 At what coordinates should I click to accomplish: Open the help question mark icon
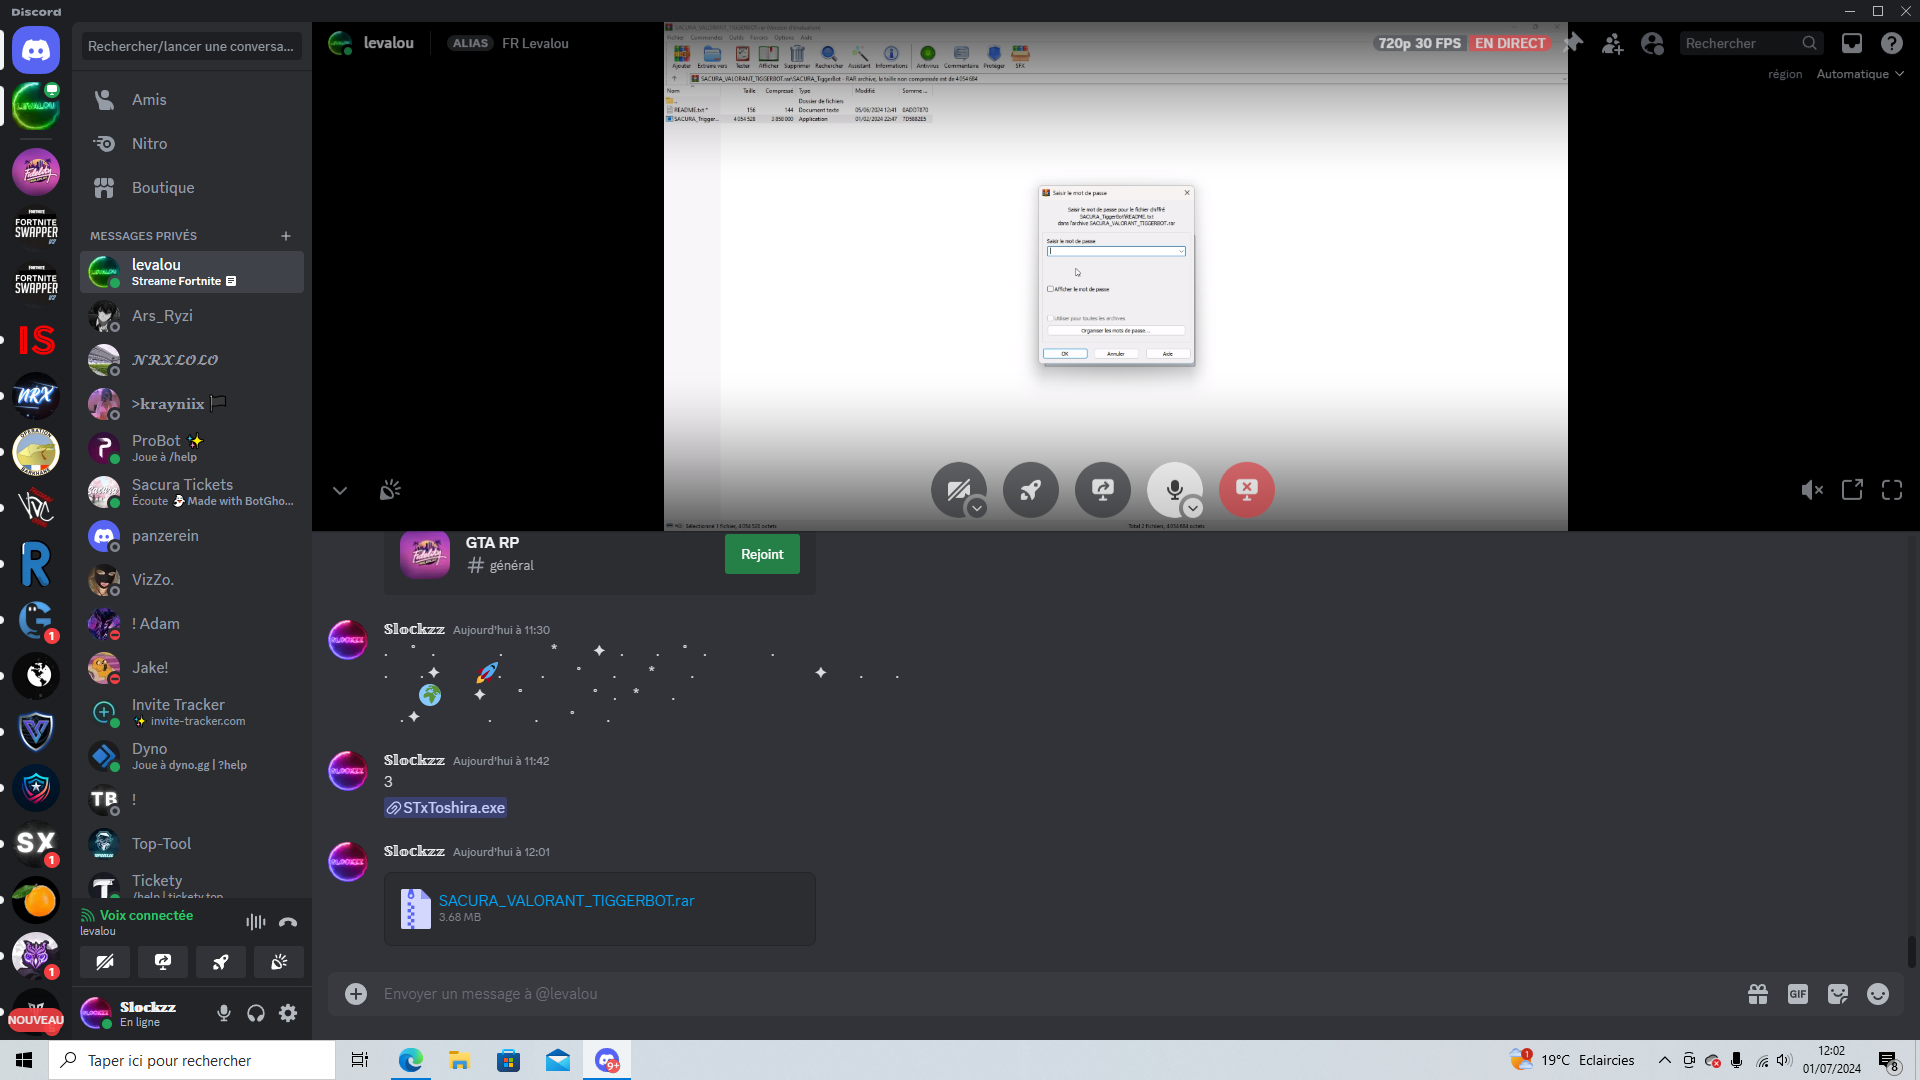pos(1892,43)
